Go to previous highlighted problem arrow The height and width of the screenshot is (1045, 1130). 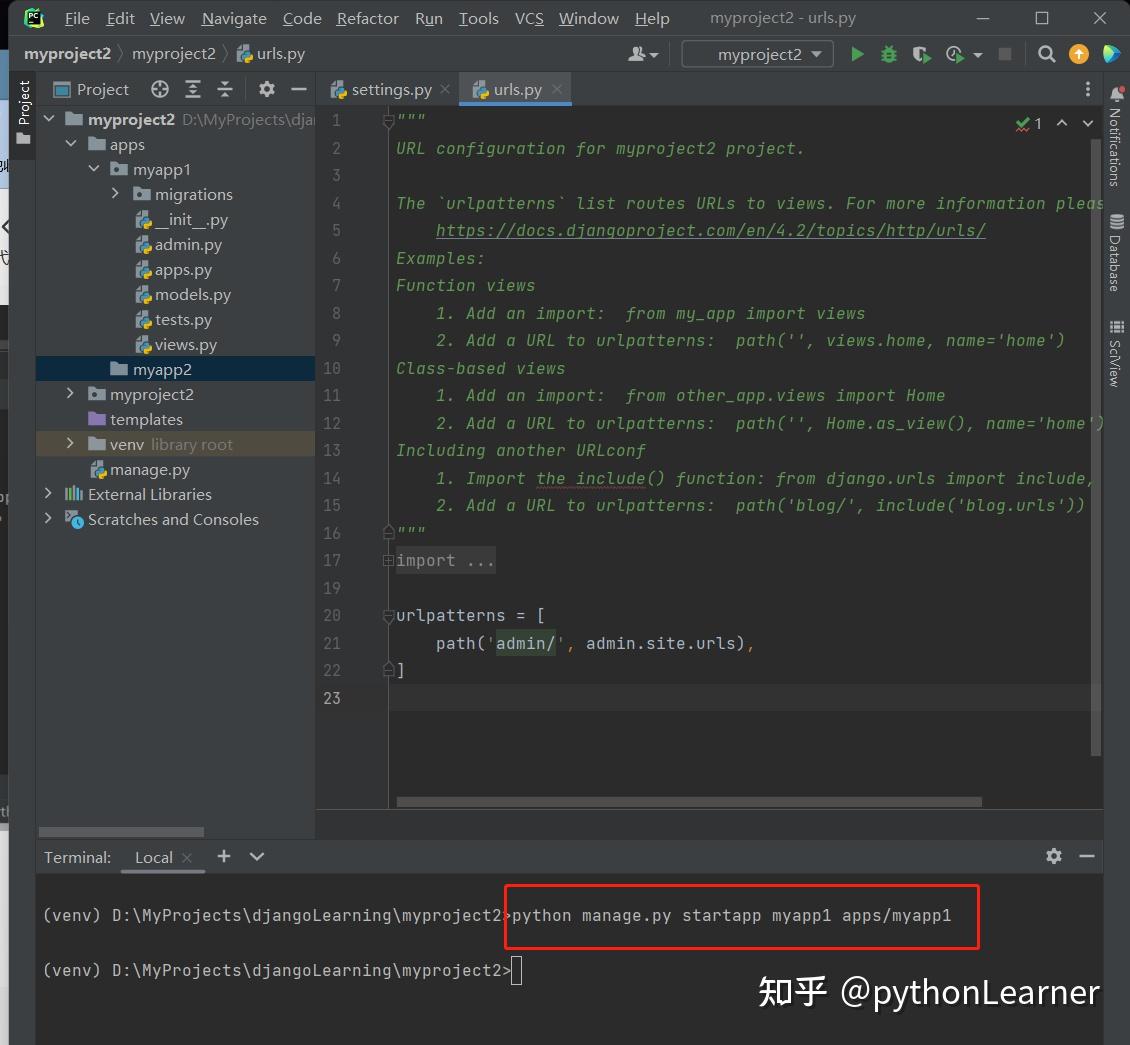coord(1062,123)
